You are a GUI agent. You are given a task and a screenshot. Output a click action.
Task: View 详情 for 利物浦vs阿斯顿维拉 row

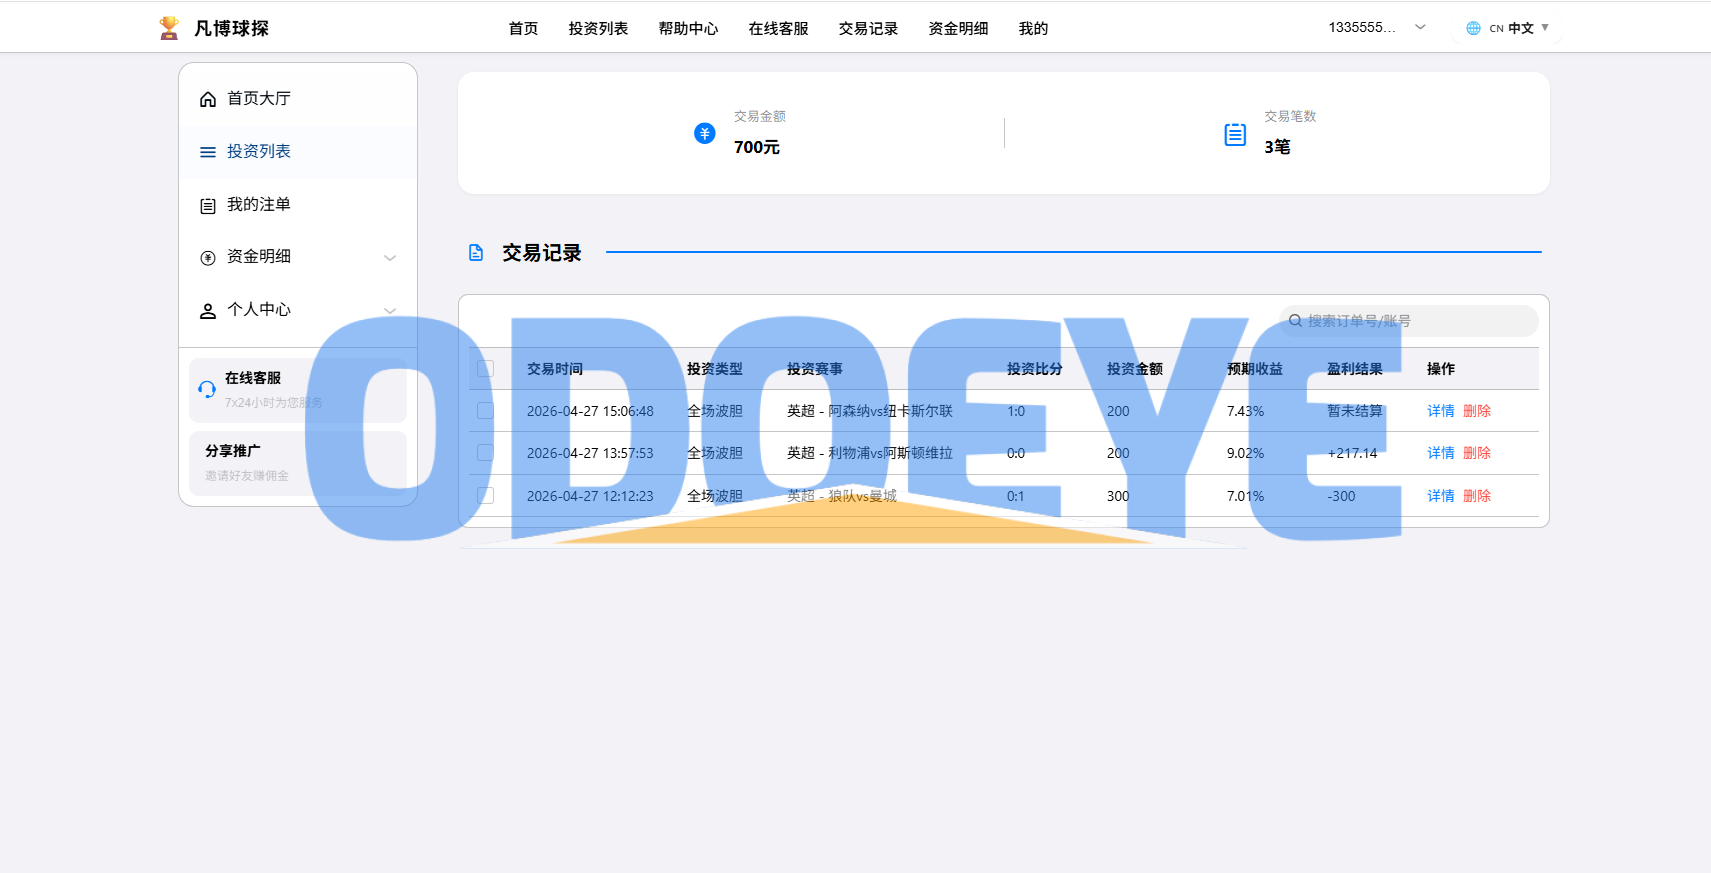pos(1441,453)
